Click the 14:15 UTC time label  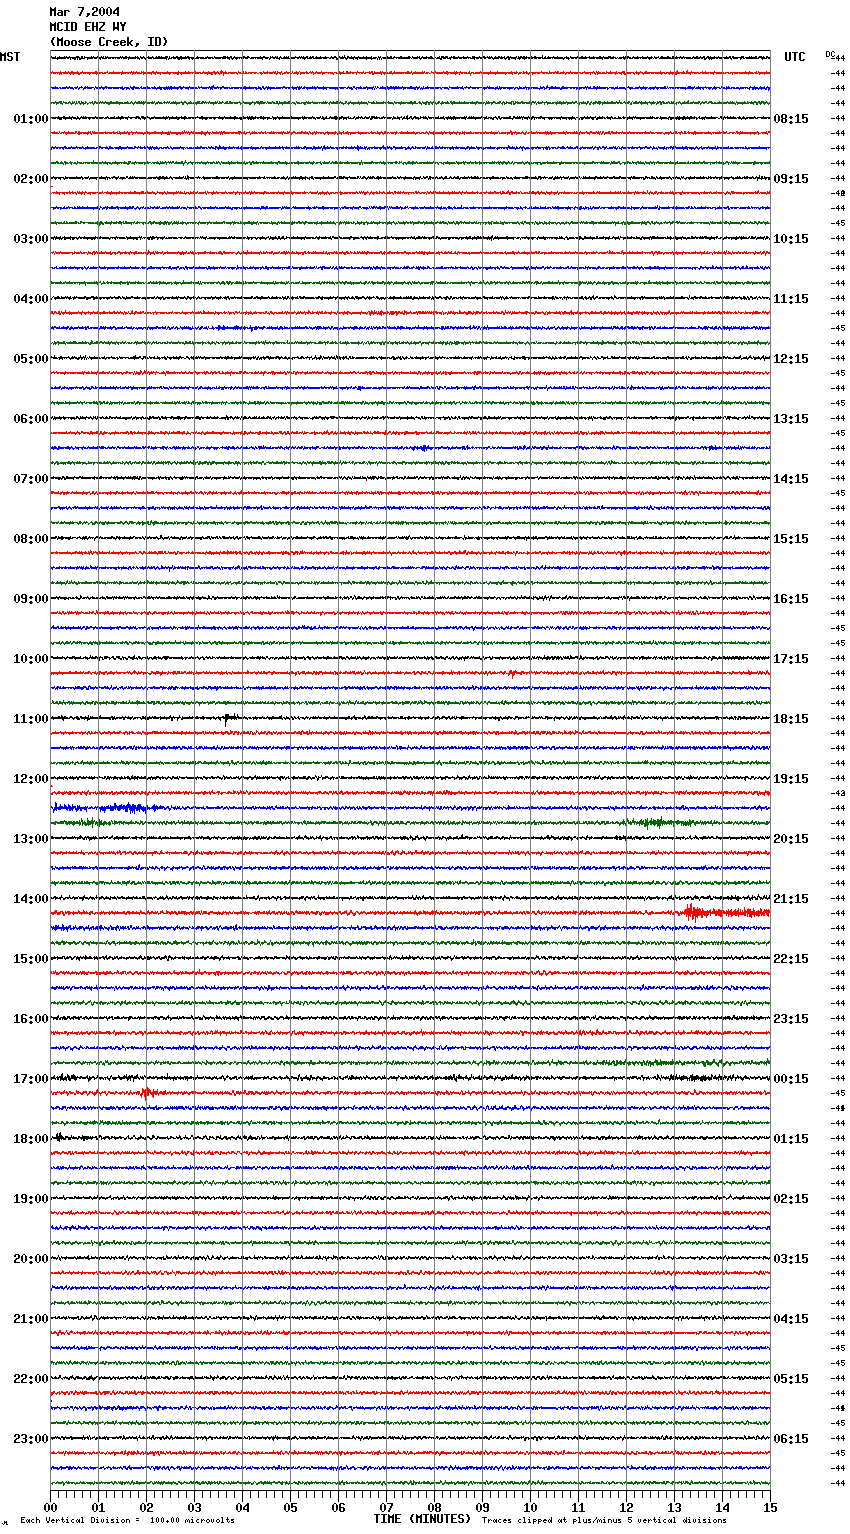[x=791, y=479]
